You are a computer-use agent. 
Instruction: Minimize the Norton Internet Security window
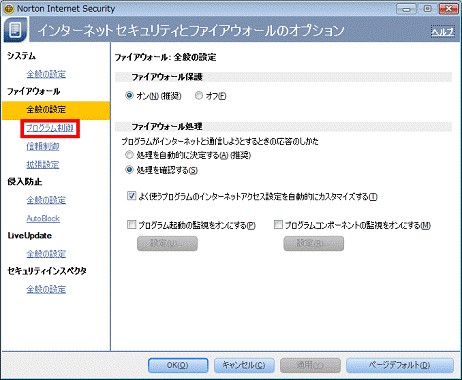click(406, 9)
